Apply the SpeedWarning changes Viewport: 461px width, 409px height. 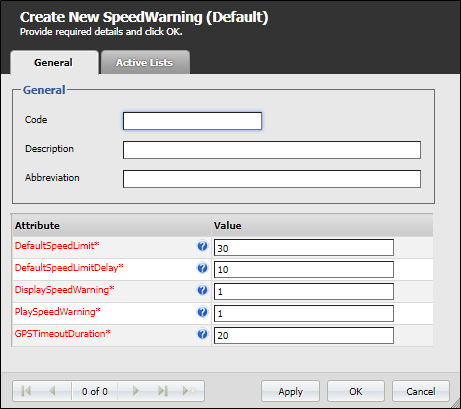[x=290, y=391]
